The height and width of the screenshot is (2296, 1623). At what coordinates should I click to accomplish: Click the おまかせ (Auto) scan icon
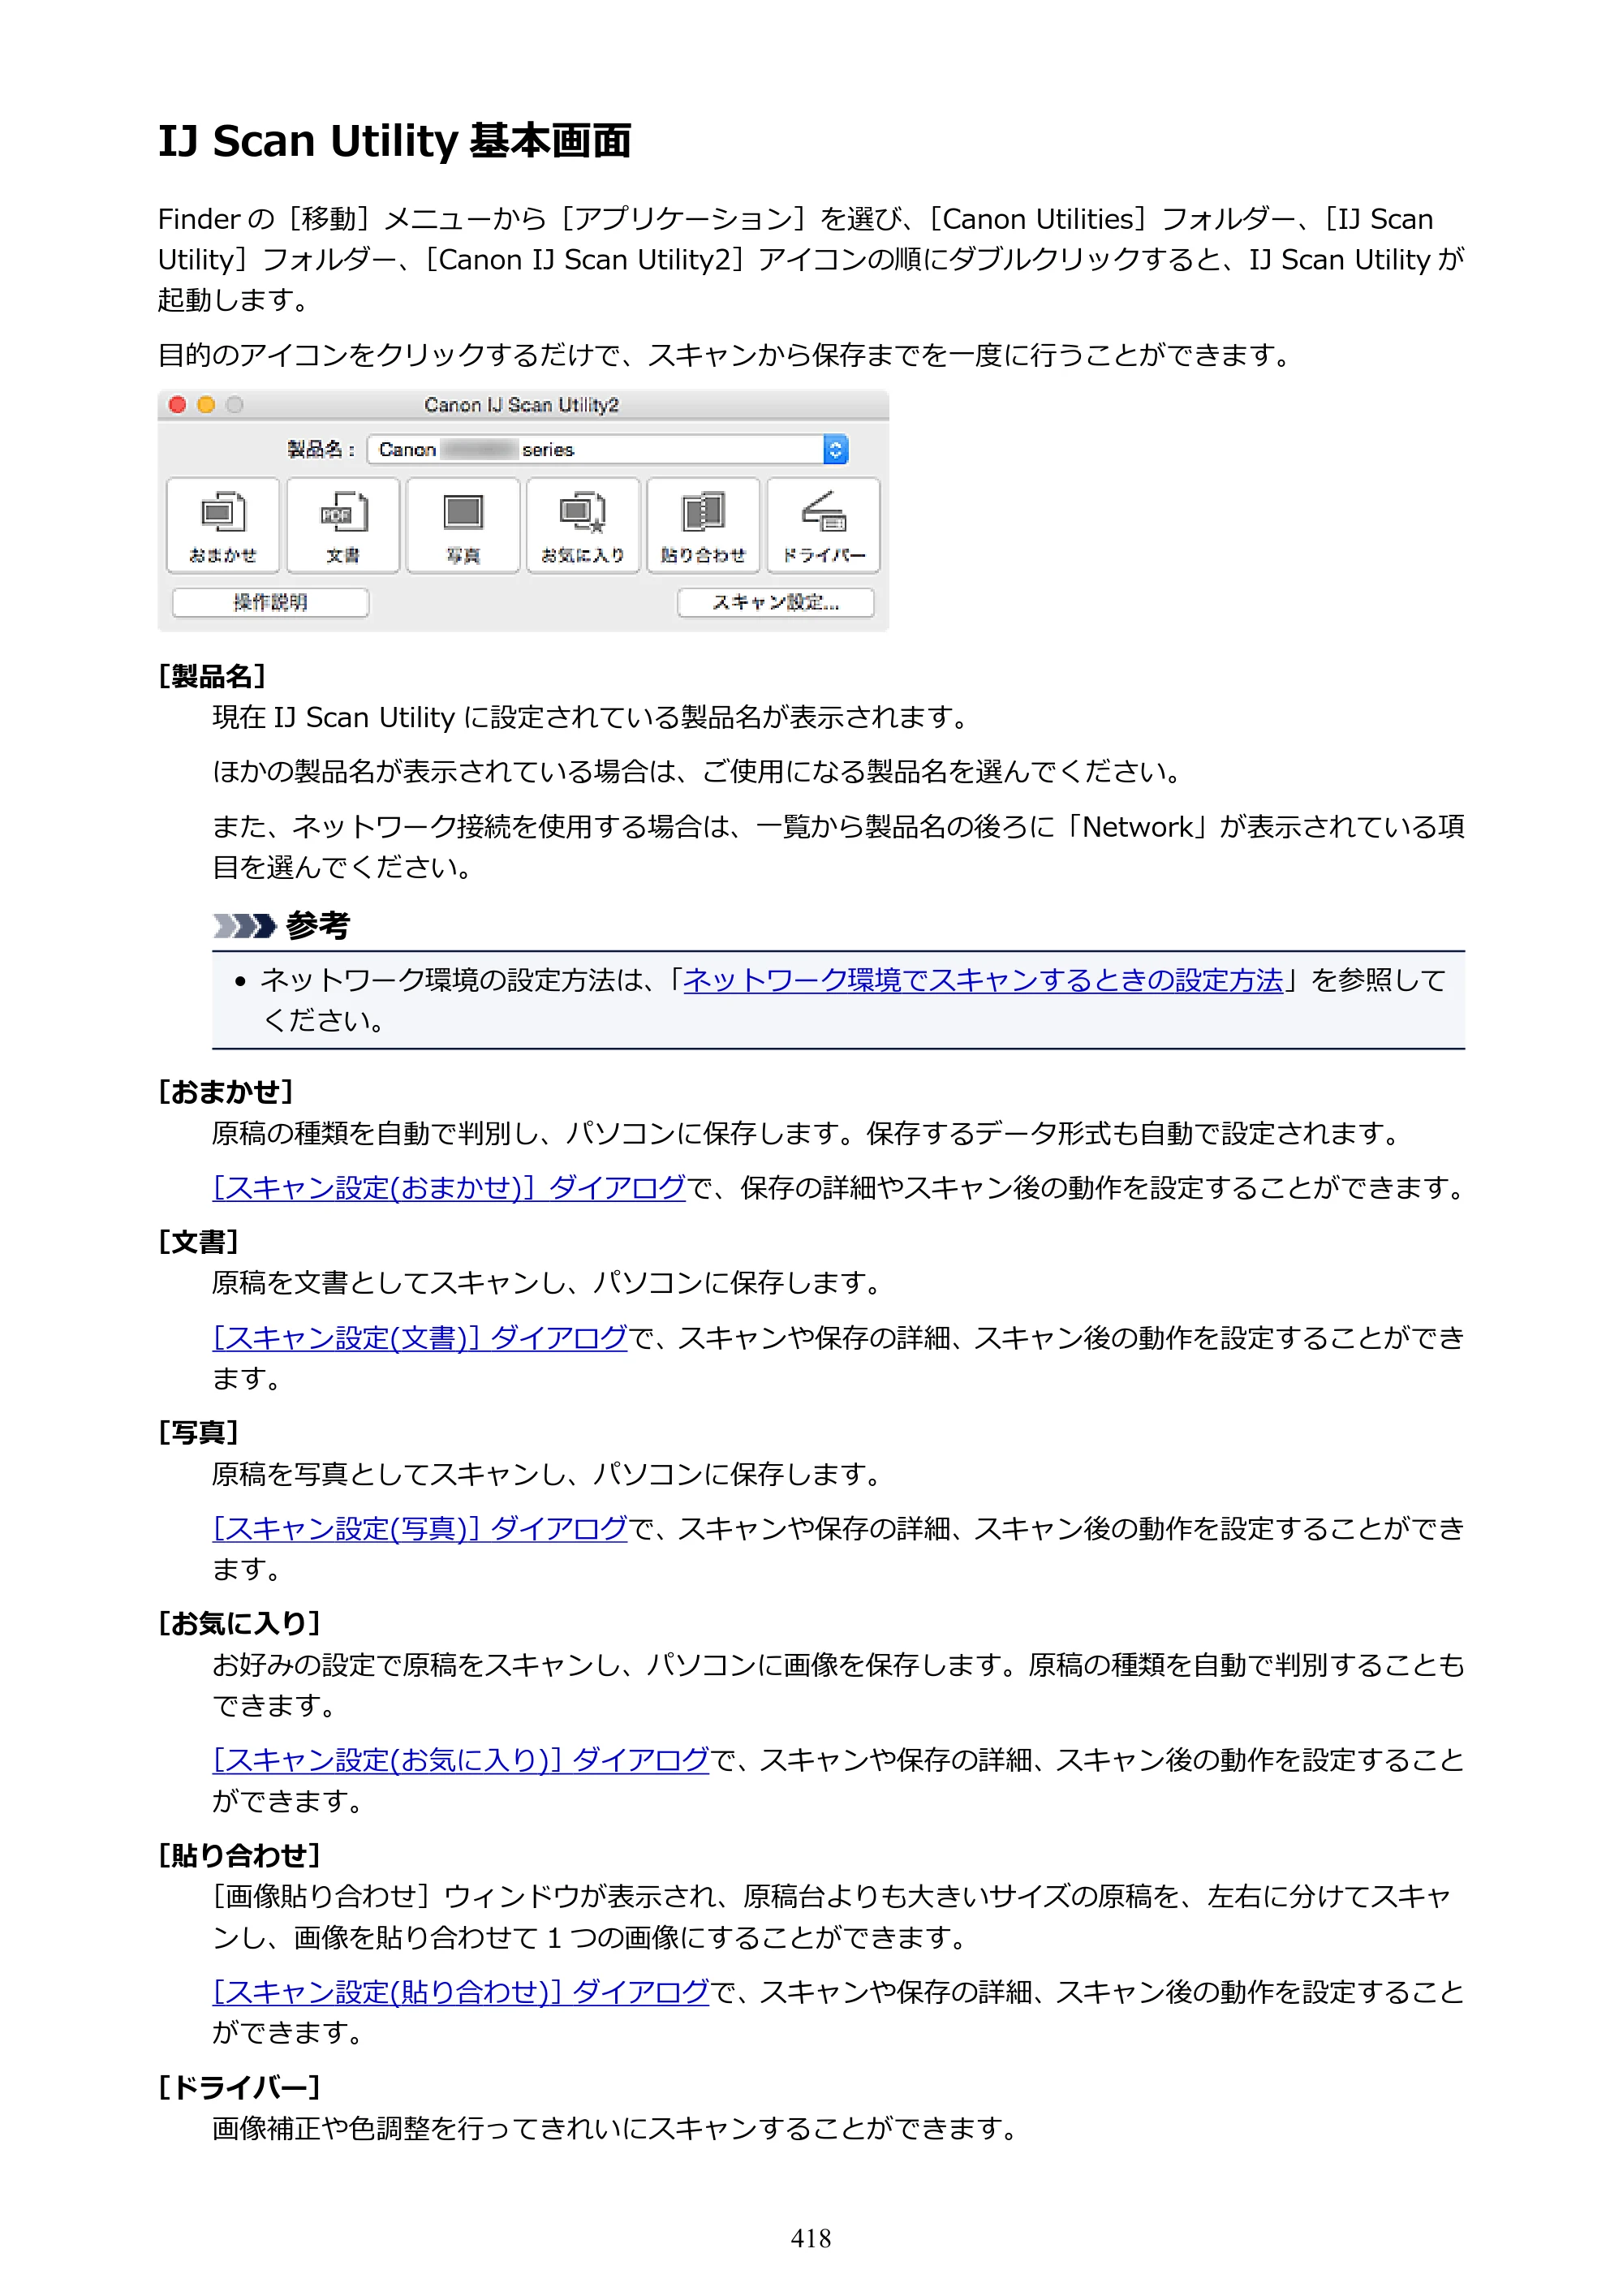tap(223, 525)
